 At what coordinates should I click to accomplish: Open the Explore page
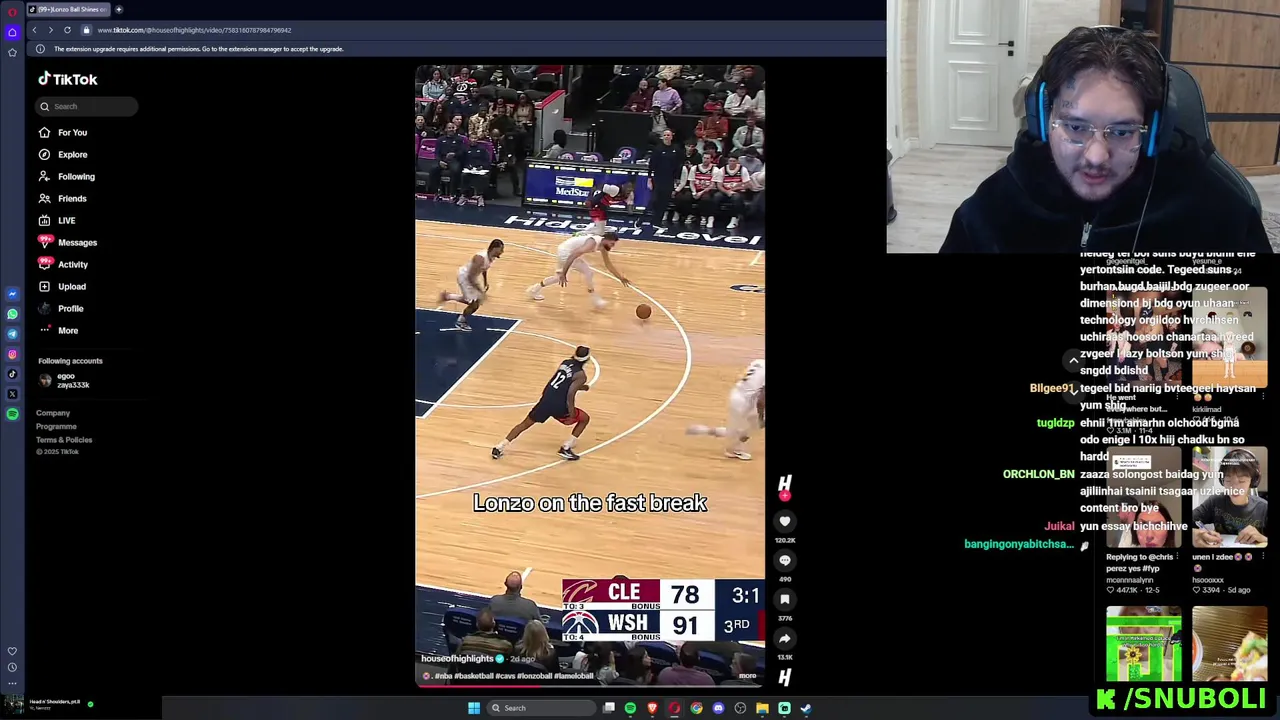(63, 154)
